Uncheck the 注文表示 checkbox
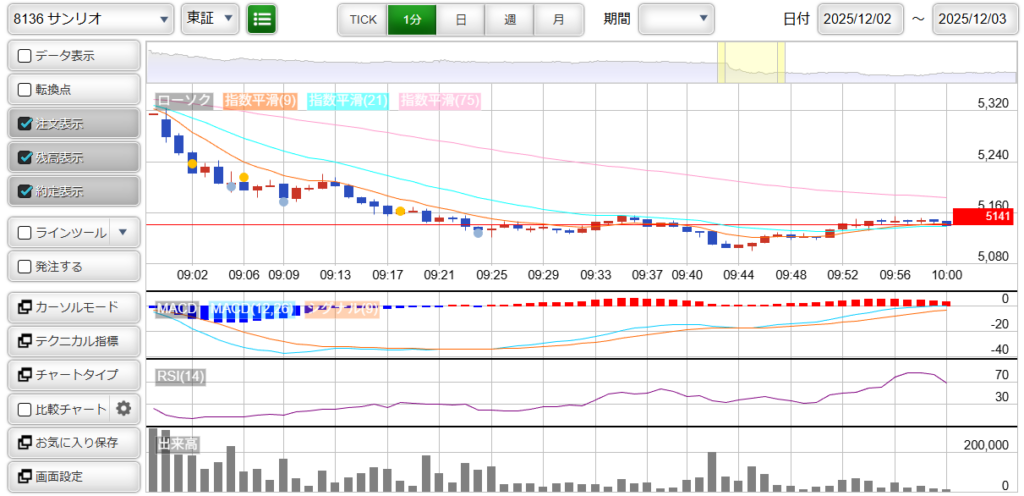 tap(26, 124)
